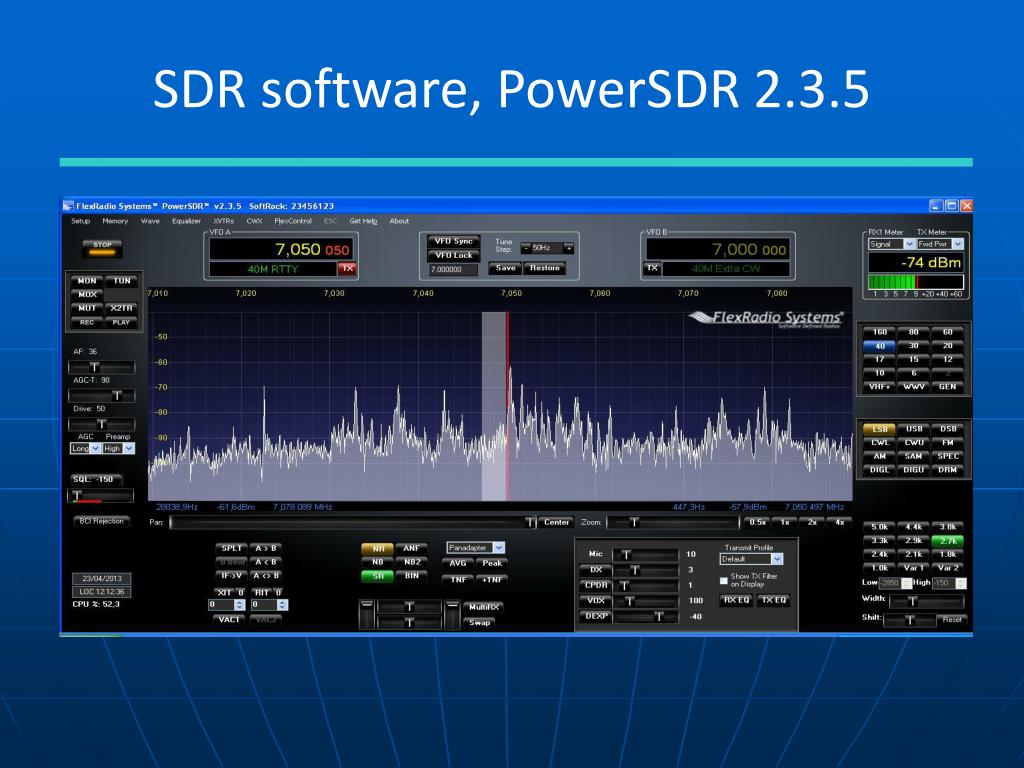The width and height of the screenshot is (1024, 768).
Task: Check Show TX Filter on Display
Action: pyautogui.click(x=724, y=580)
